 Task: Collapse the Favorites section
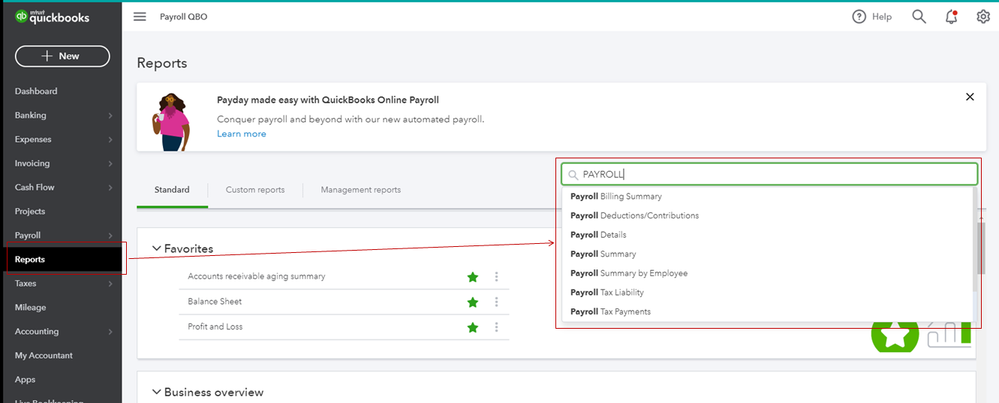[x=155, y=248]
